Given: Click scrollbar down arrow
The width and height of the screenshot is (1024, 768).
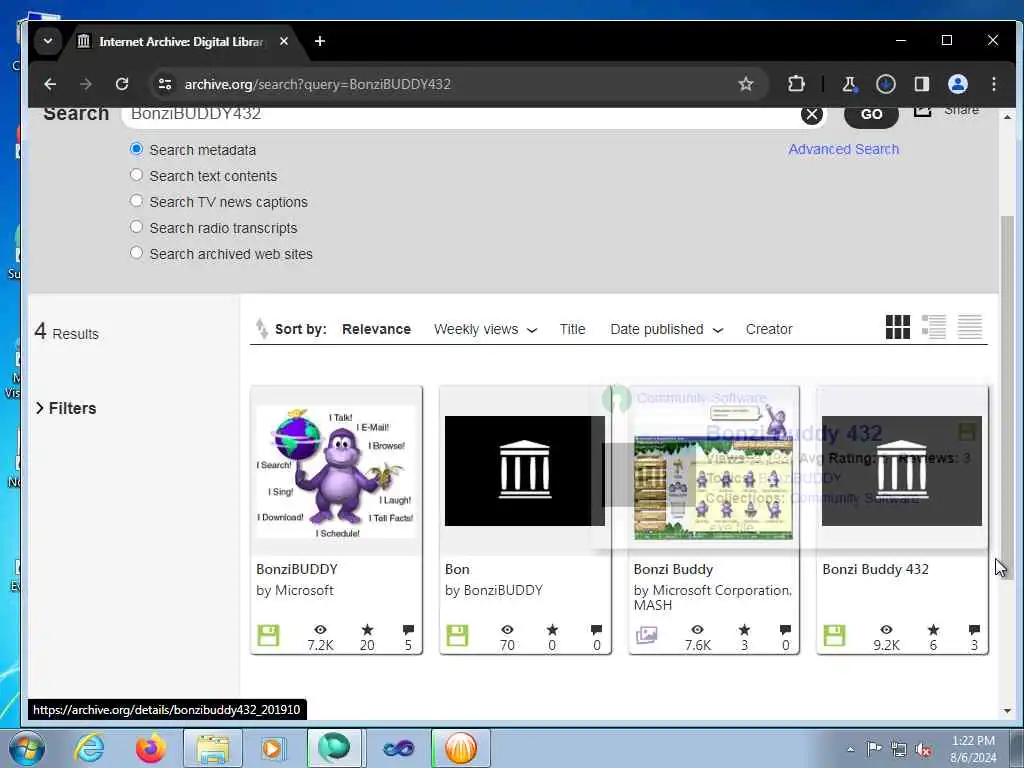Looking at the screenshot, I should pyautogui.click(x=1007, y=711).
